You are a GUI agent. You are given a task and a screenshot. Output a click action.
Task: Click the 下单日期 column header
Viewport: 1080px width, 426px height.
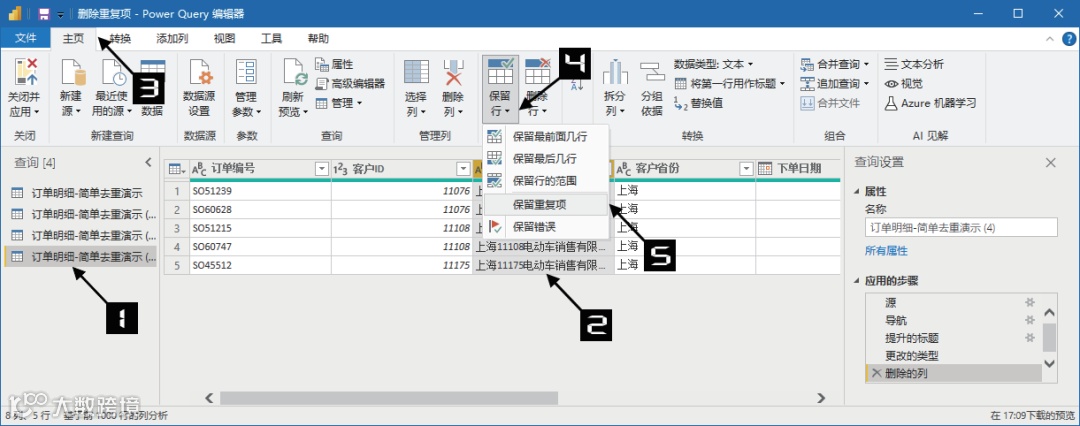pos(798,169)
